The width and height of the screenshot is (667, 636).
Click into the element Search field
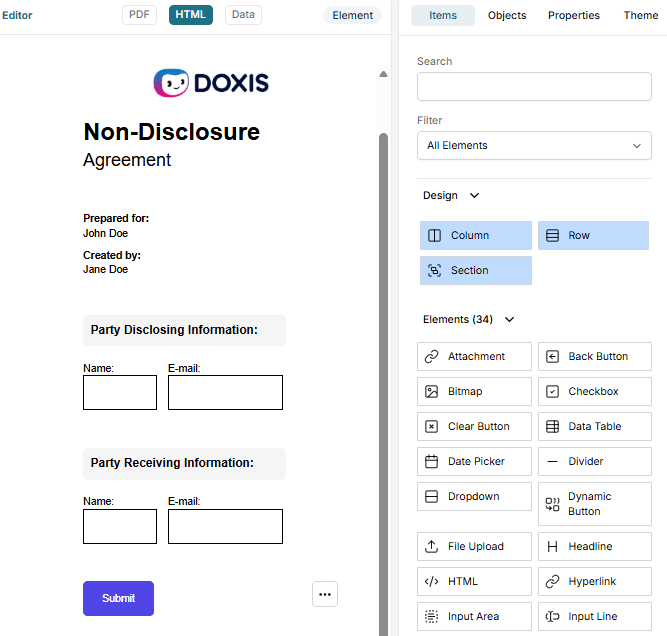(534, 86)
